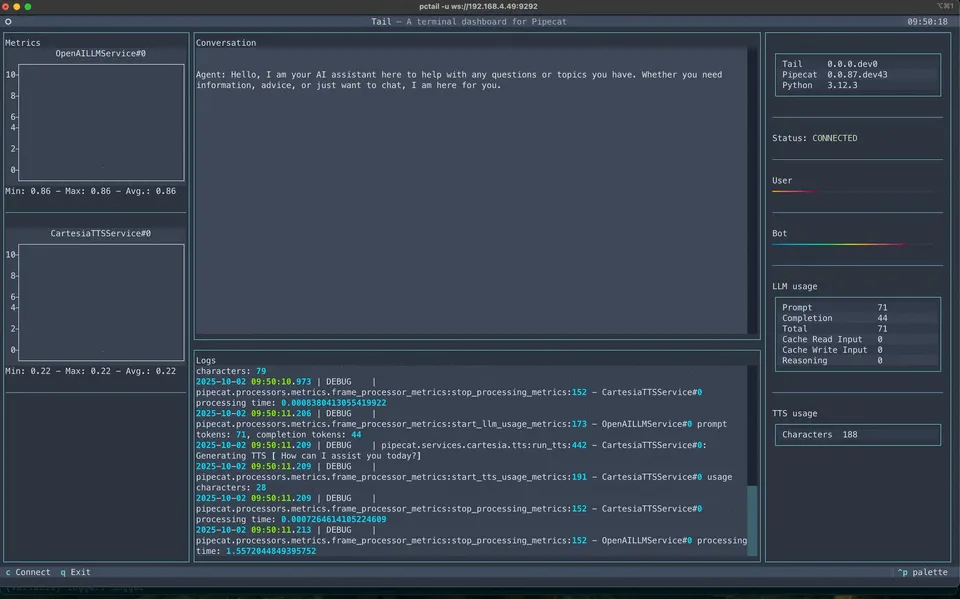960x599 pixels.
Task: Click the 'characters: 28' log line
Action: pos(231,488)
